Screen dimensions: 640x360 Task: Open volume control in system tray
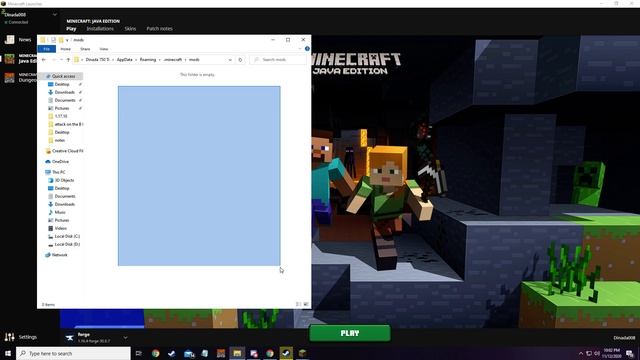tap(597, 353)
